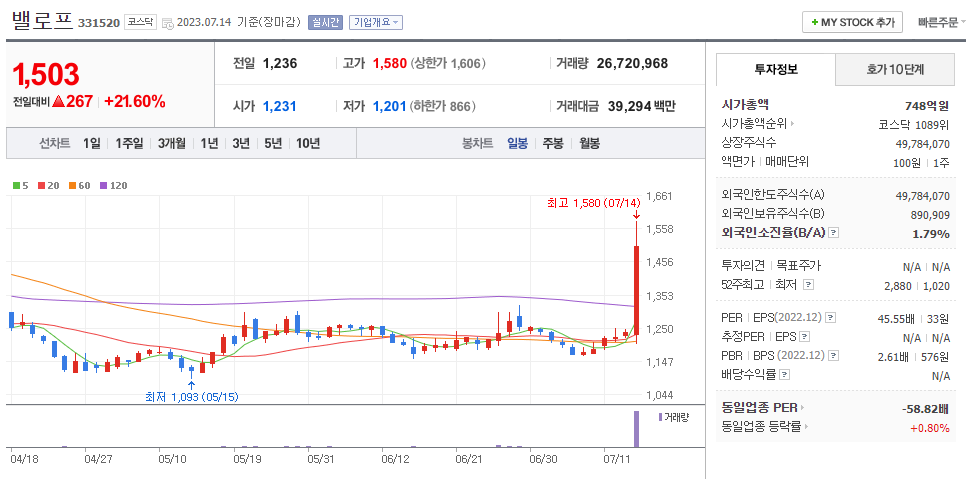This screenshot has height=479, width=970.
Task: Click the green 5-day moving average legend
Action: 21,185
